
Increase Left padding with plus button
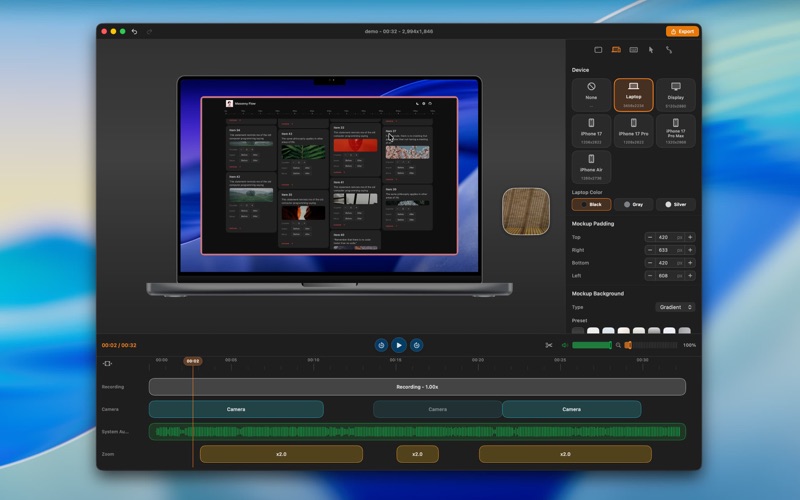(x=690, y=276)
